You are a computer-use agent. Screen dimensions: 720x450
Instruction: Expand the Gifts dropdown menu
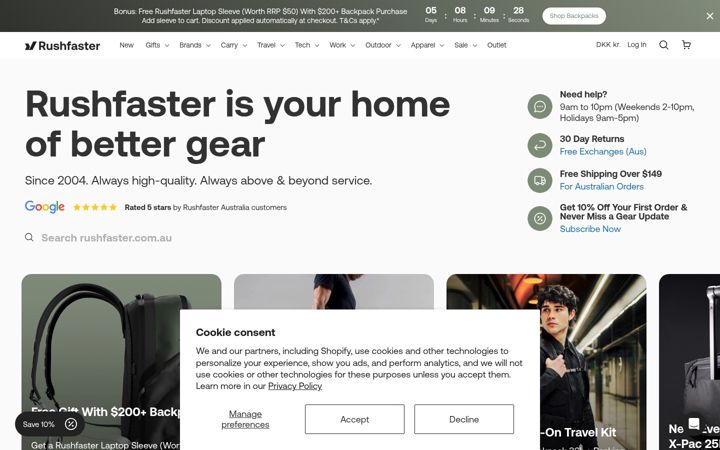click(157, 45)
